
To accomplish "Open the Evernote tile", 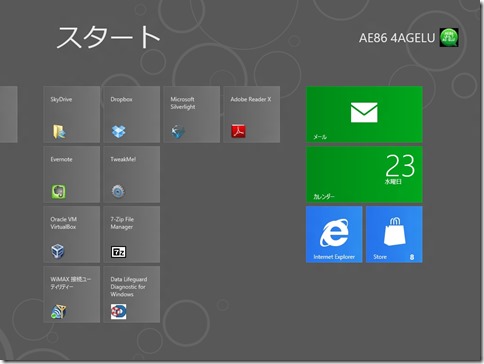I will point(72,174).
